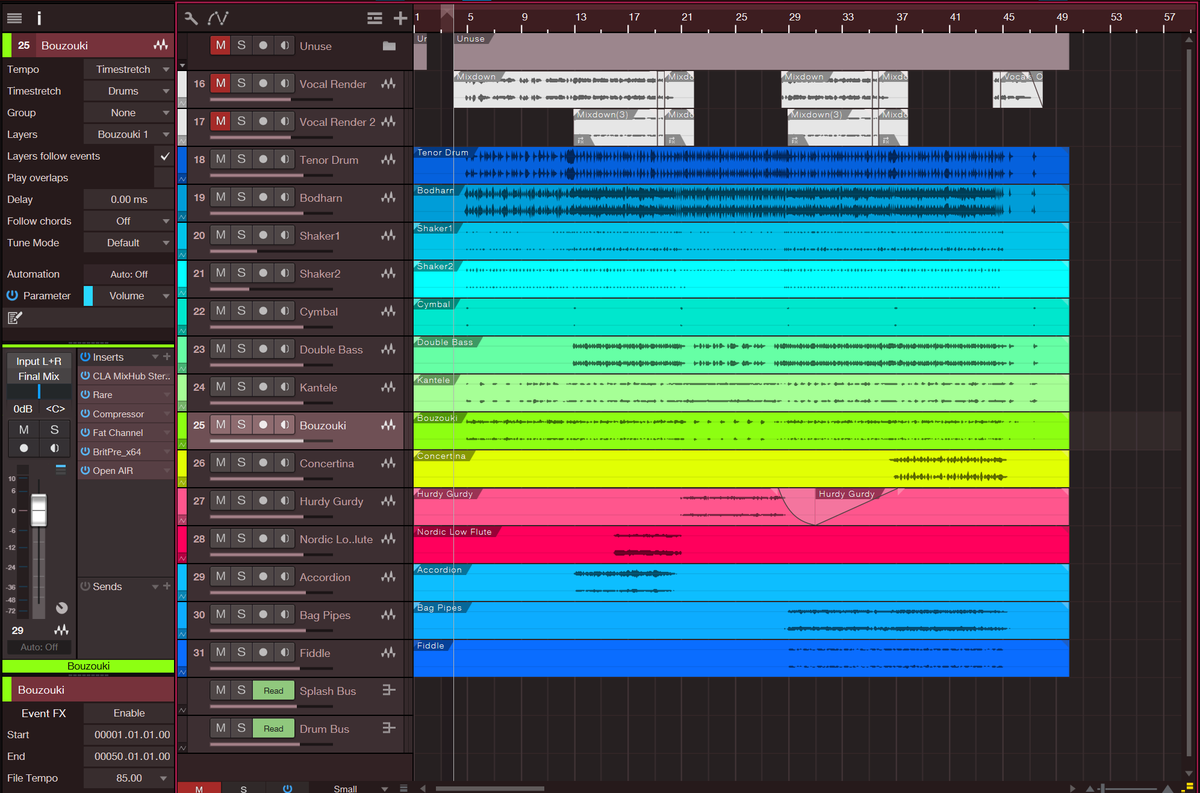Click the Fiddle track waveform icon
The width and height of the screenshot is (1200, 793).
pyautogui.click(x=388, y=653)
